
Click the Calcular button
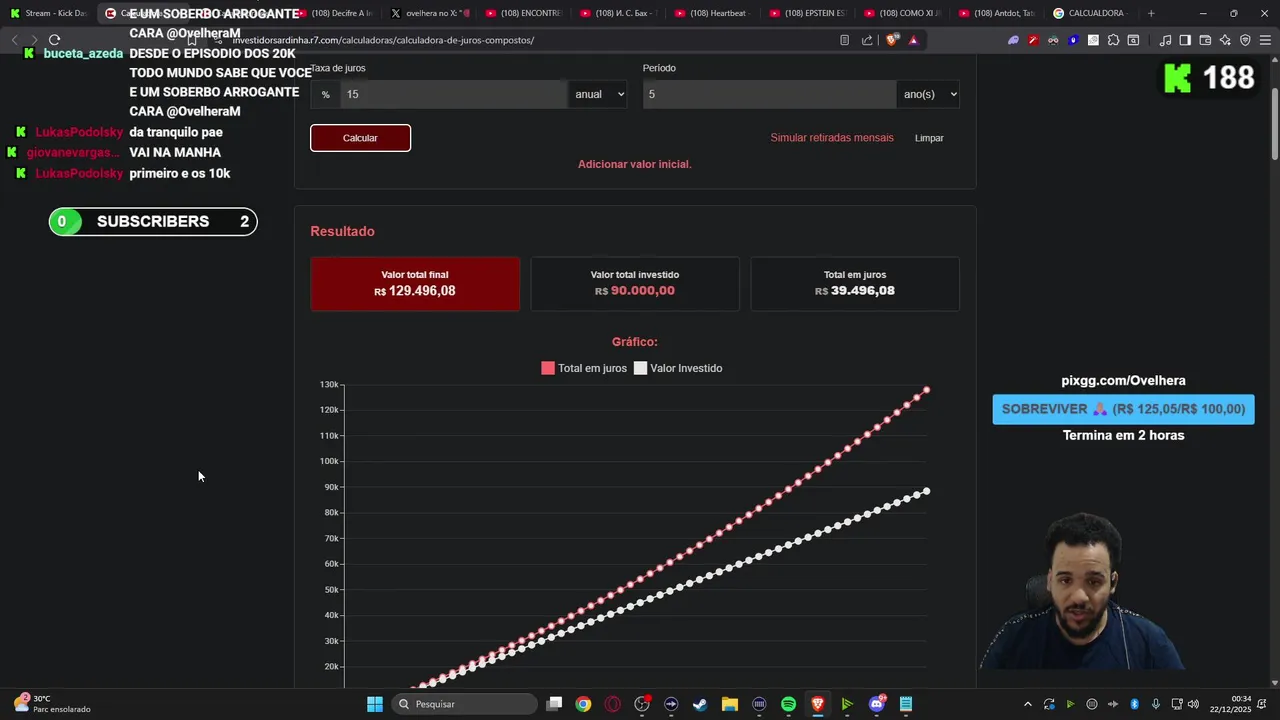[x=360, y=138]
